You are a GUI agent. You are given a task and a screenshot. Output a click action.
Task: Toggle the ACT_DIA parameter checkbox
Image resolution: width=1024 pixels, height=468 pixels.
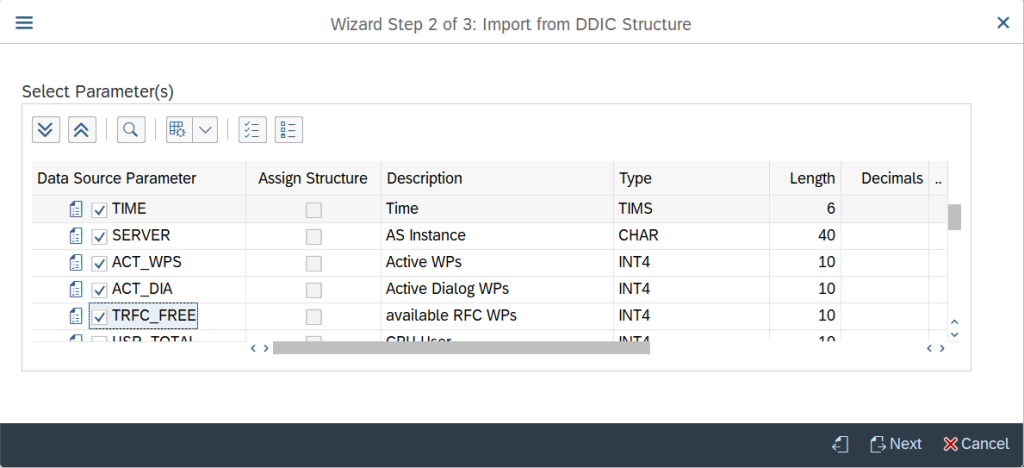tap(99, 290)
